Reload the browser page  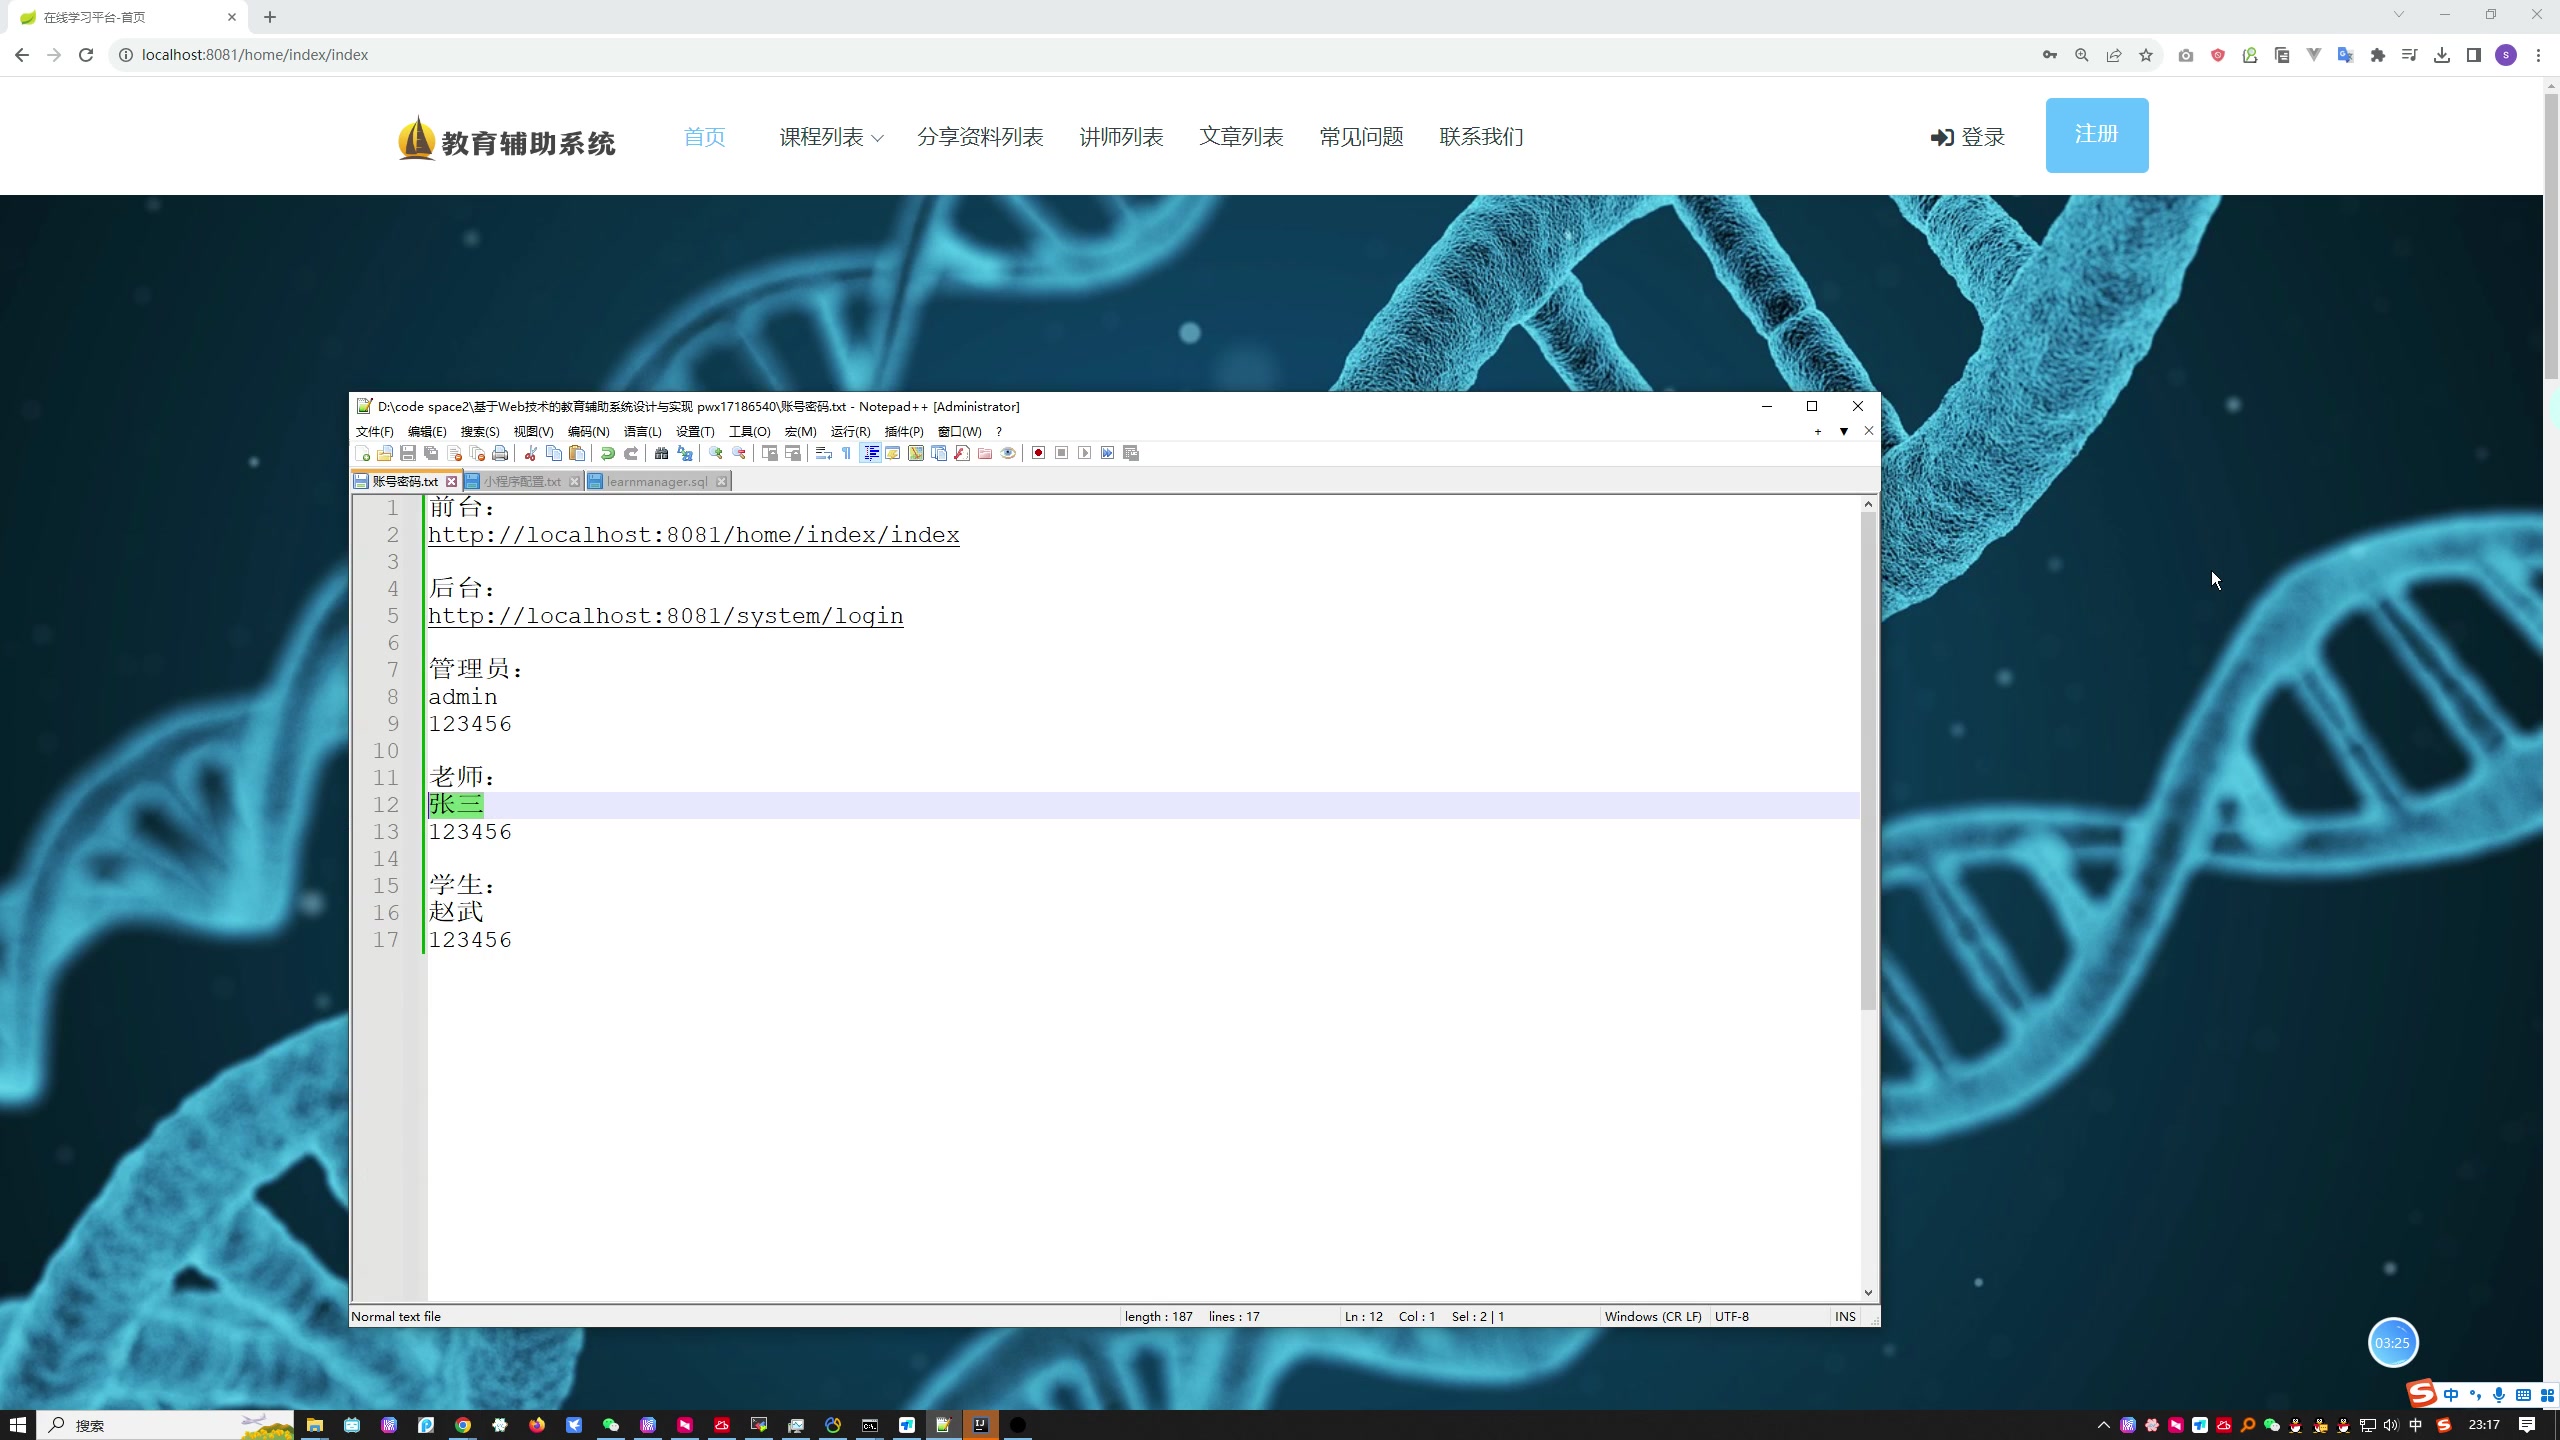pos(86,55)
